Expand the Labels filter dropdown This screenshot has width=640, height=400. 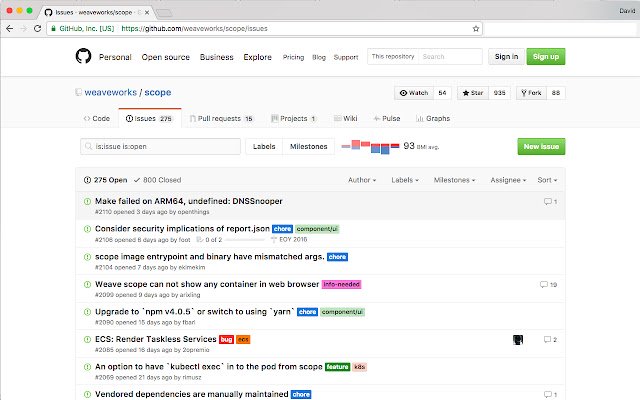point(405,180)
